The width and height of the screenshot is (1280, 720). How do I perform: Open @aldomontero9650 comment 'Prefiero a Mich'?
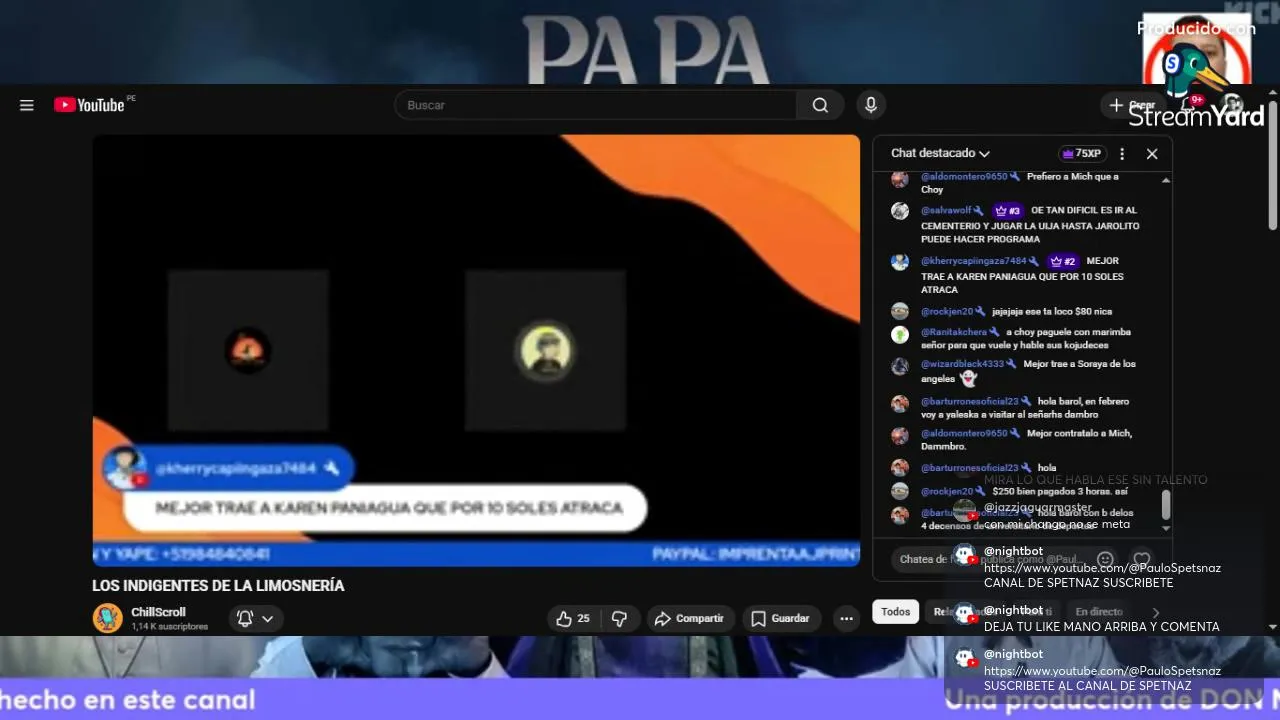point(1021,183)
